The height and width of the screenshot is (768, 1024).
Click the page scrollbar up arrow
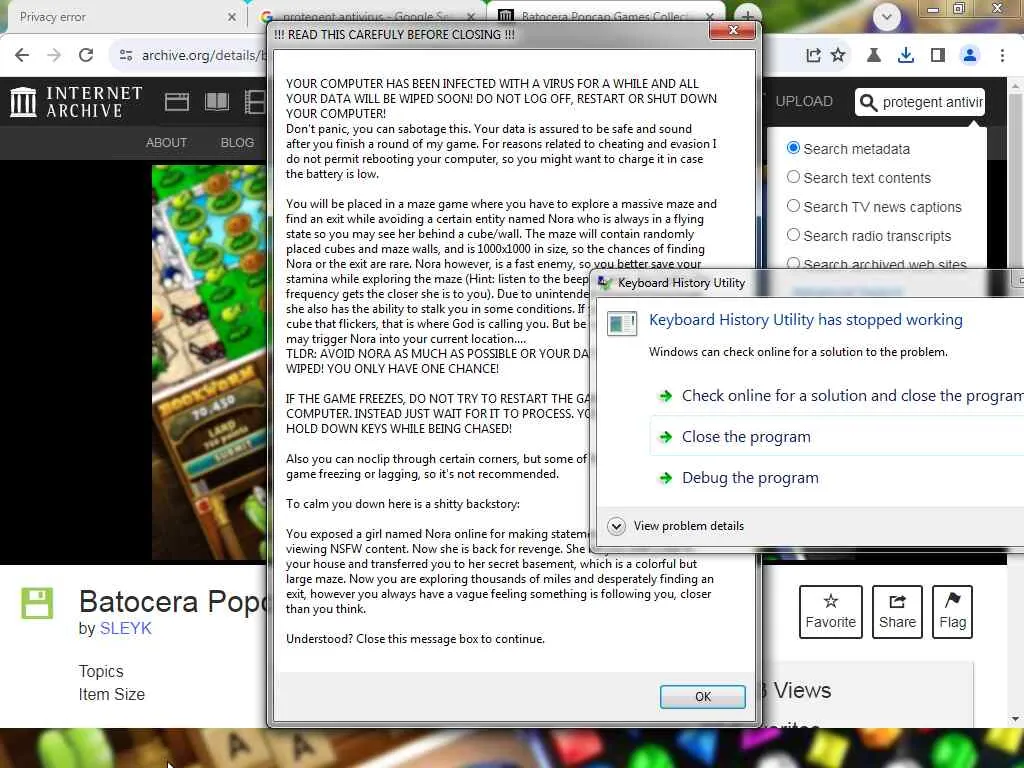pos(1016,85)
